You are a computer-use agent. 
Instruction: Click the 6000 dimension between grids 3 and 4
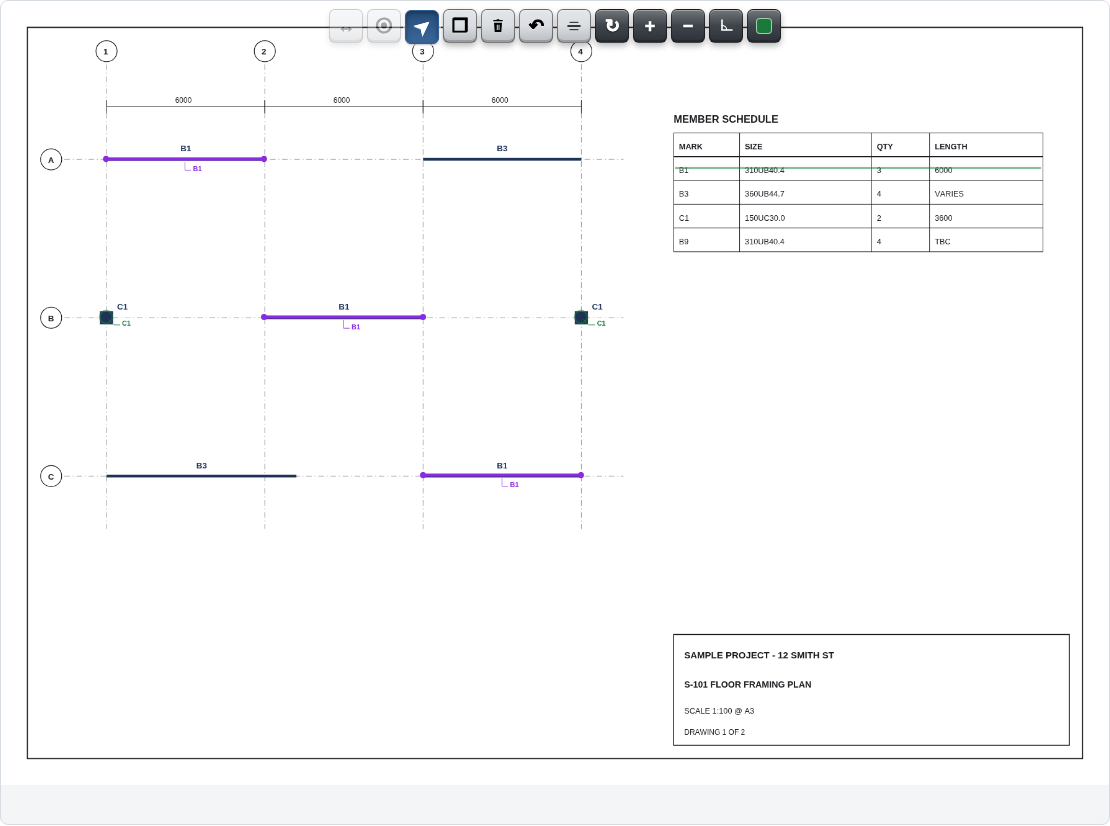click(500, 101)
